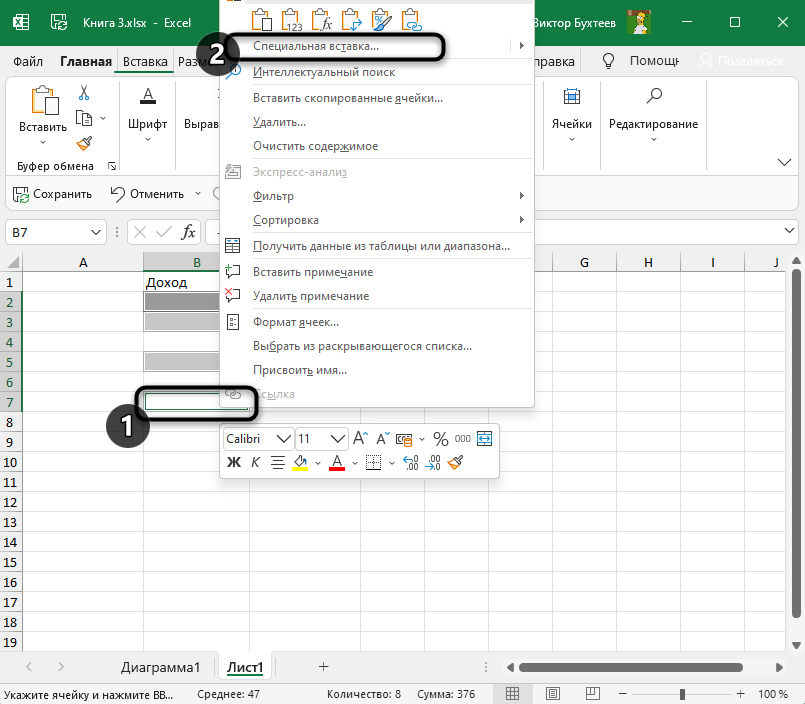Apply yellow fill color from mini toolbar

pos(300,462)
